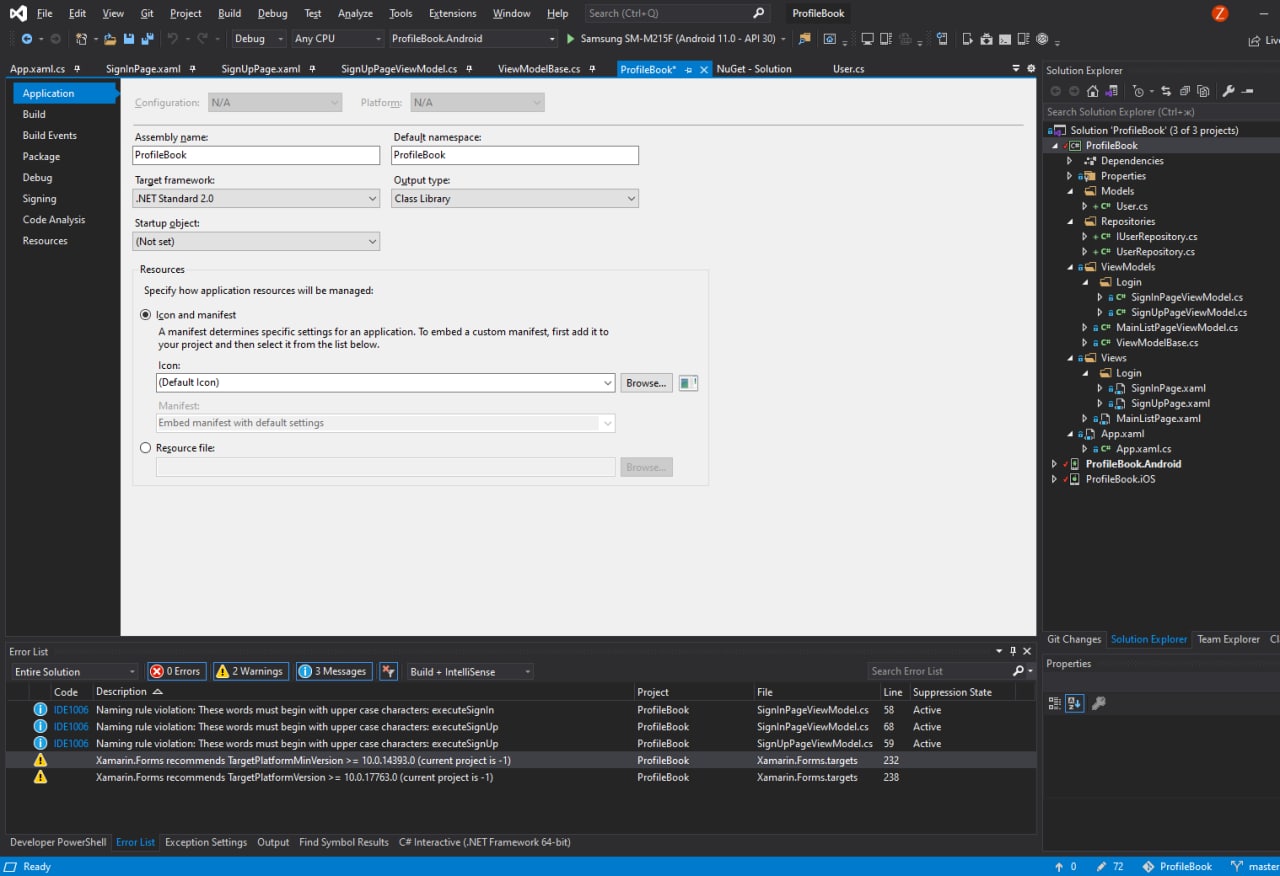This screenshot has width=1280, height=876.
Task: Toggle the 3 Messages filter
Action: tap(334, 671)
